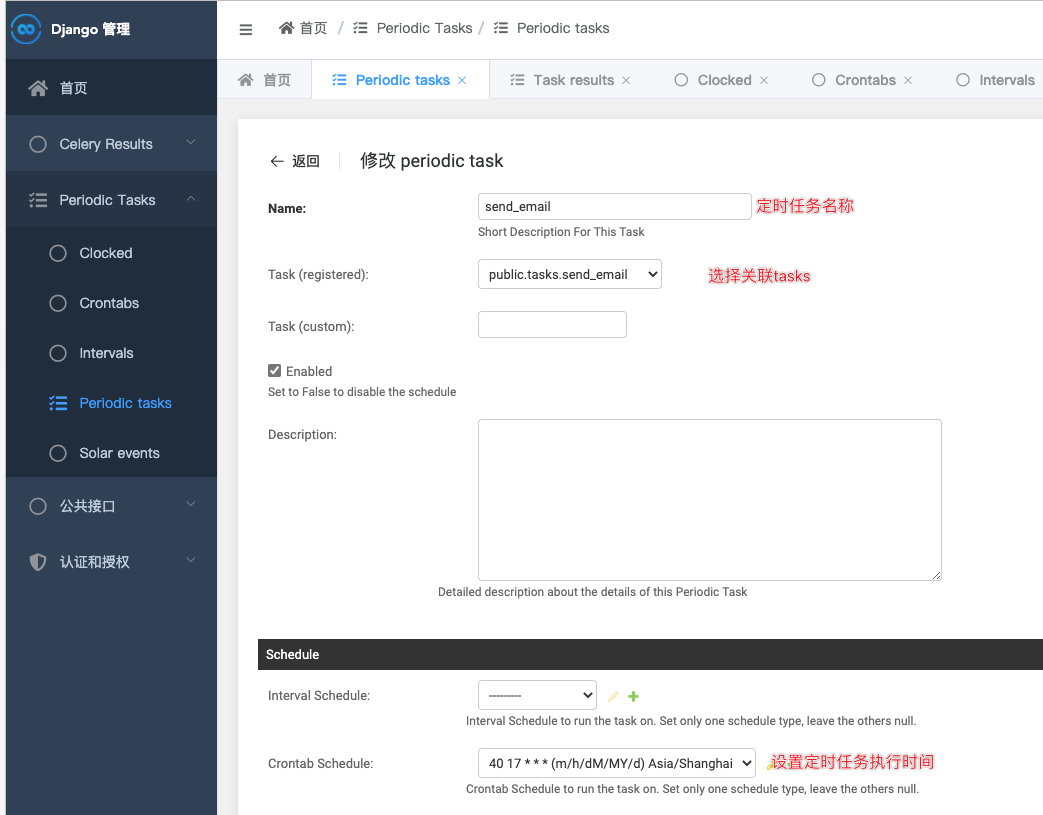This screenshot has height=815, width=1043.
Task: Expand the 认证和授权 menu chevron
Action: pyautogui.click(x=191, y=560)
